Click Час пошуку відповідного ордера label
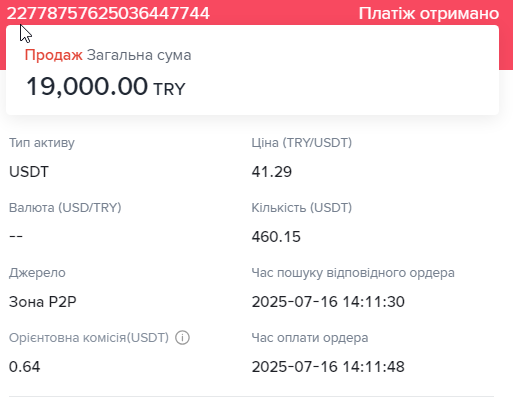Viewport: 513px width, 400px height. tap(353, 273)
